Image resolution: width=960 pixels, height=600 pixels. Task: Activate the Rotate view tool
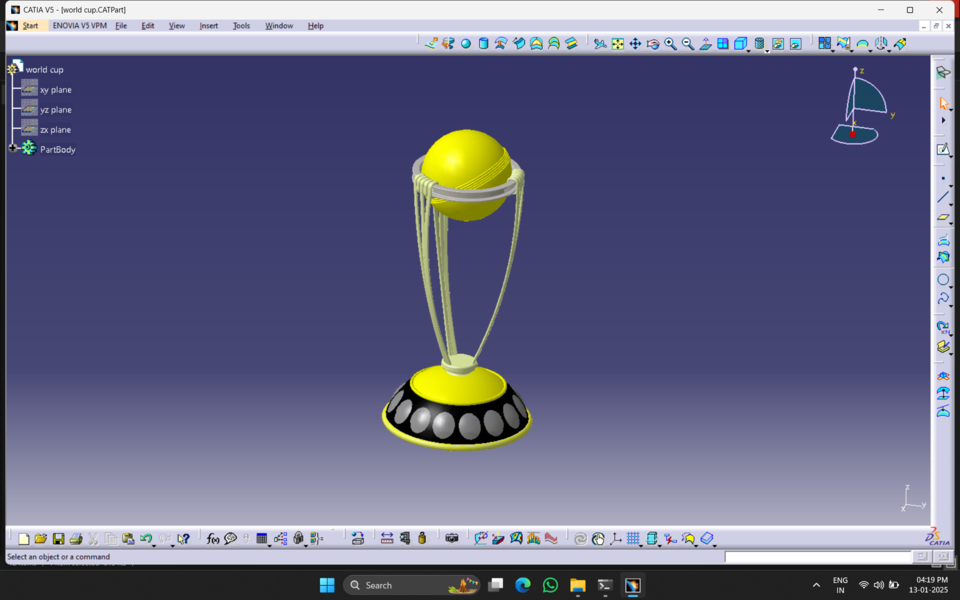(x=652, y=44)
